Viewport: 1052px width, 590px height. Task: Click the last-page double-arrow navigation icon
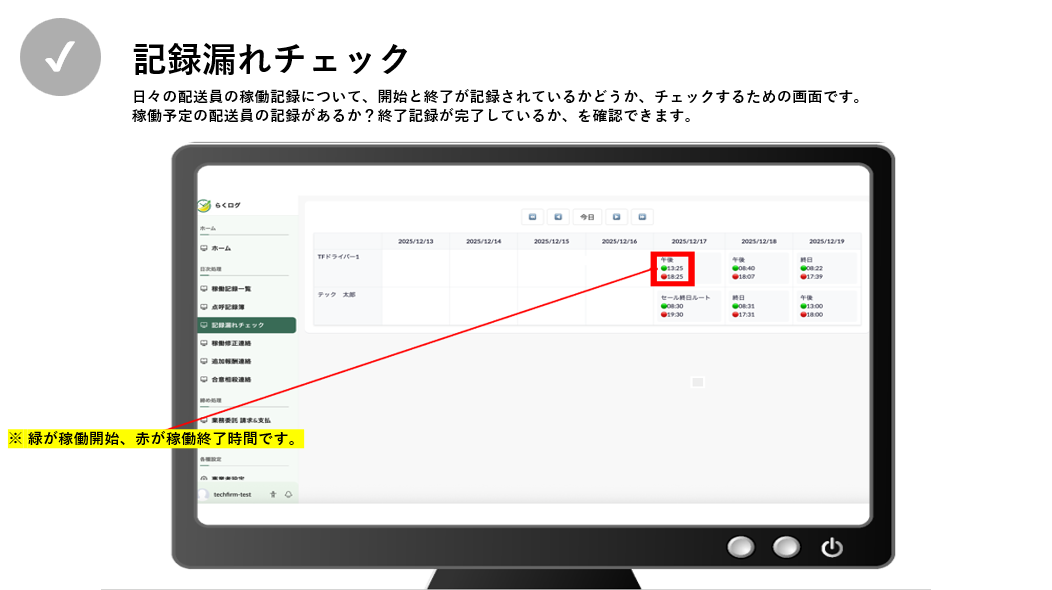point(643,216)
